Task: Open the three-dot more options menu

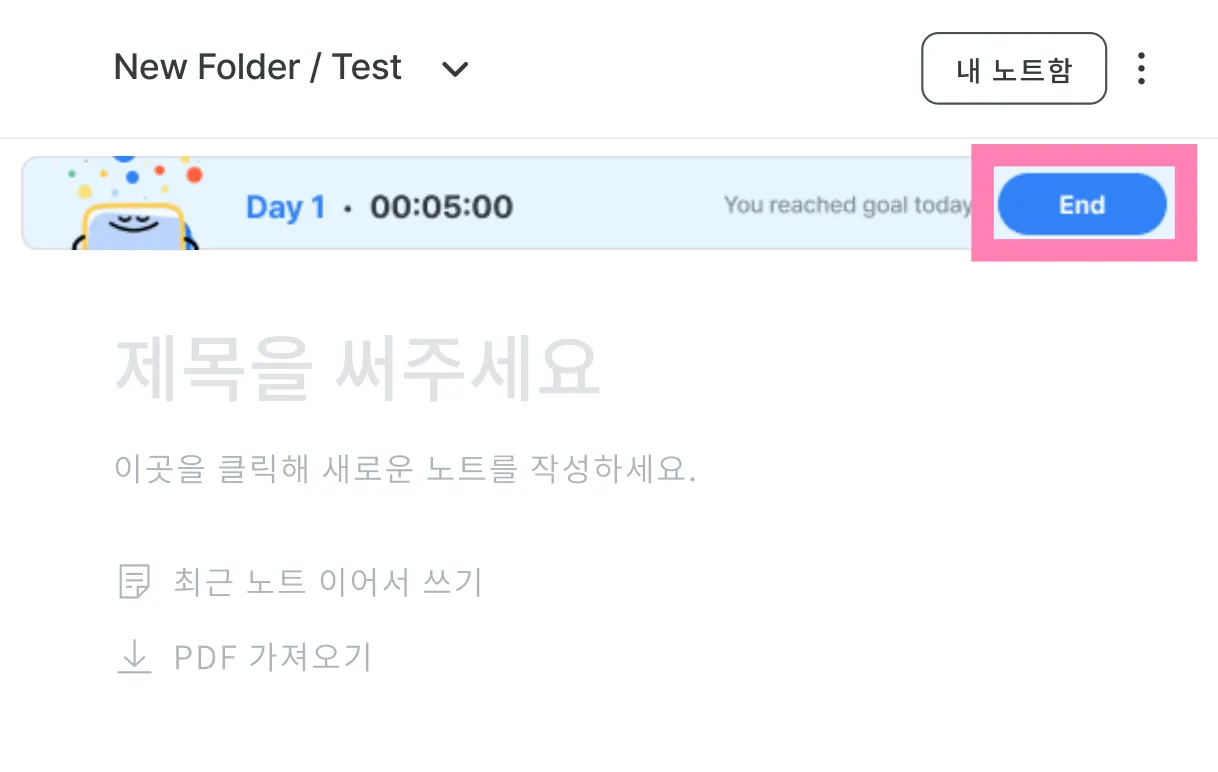Action: pos(1141,69)
